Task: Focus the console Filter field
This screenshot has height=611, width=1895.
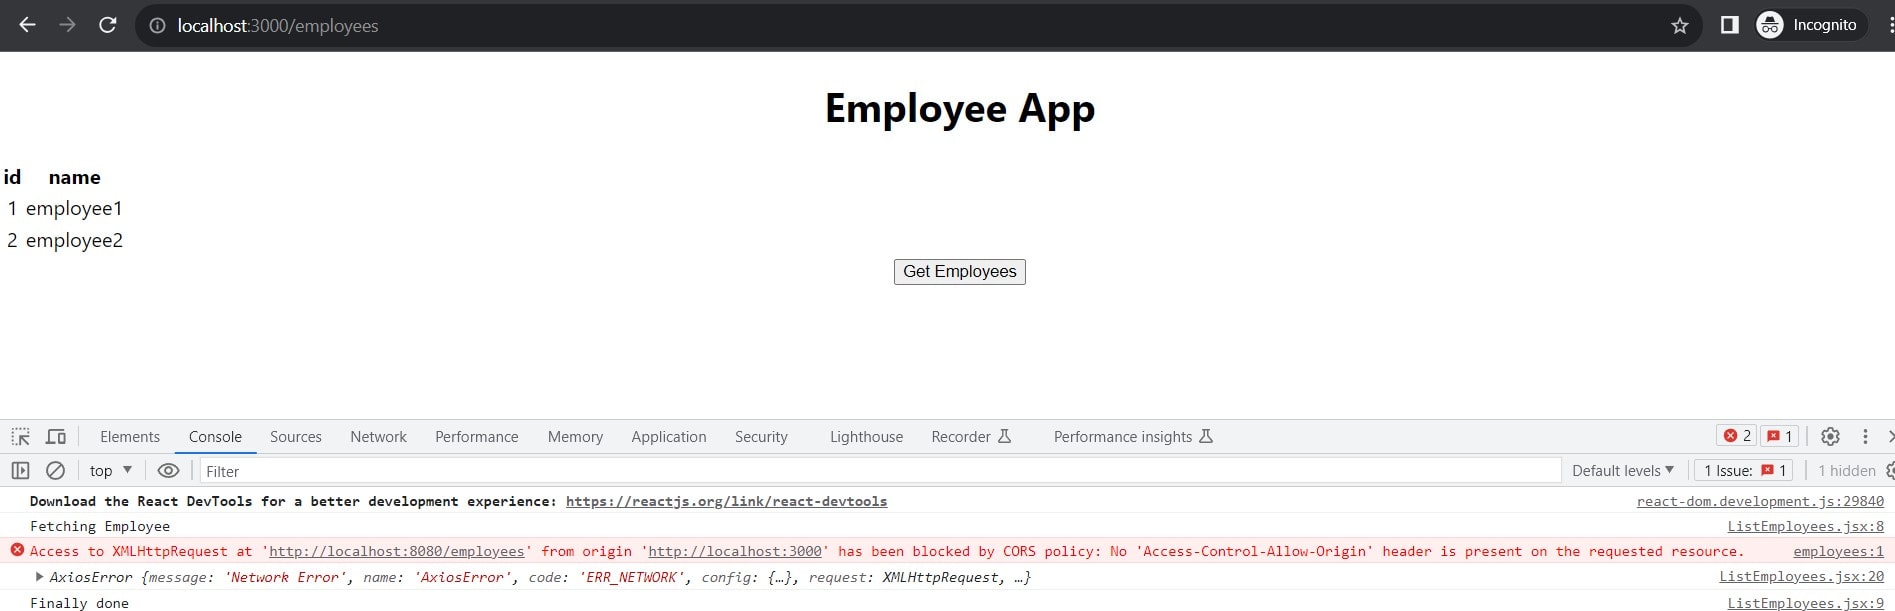Action: tap(880, 471)
